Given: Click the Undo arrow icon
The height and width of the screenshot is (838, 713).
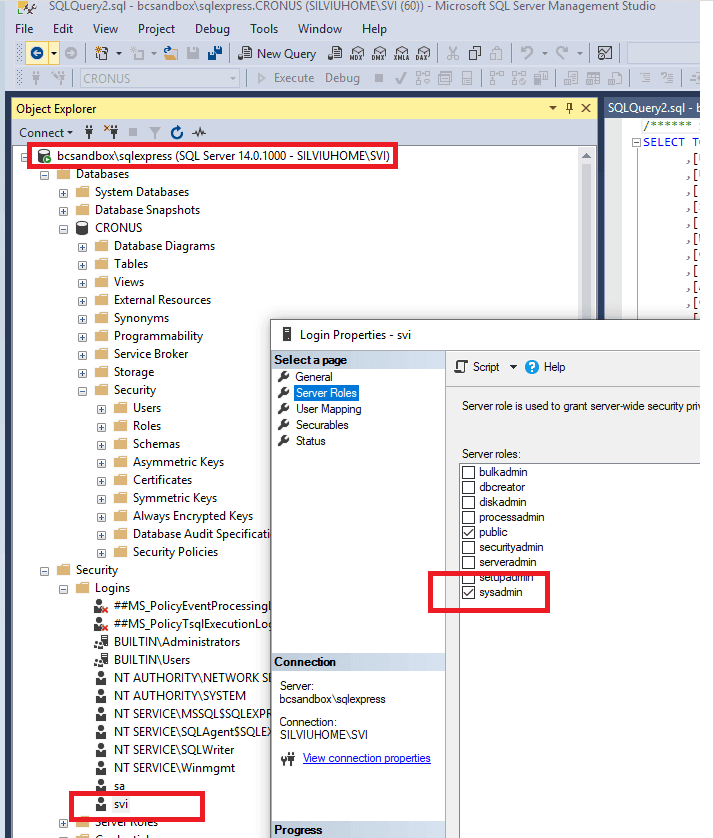Looking at the screenshot, I should tap(527, 53).
